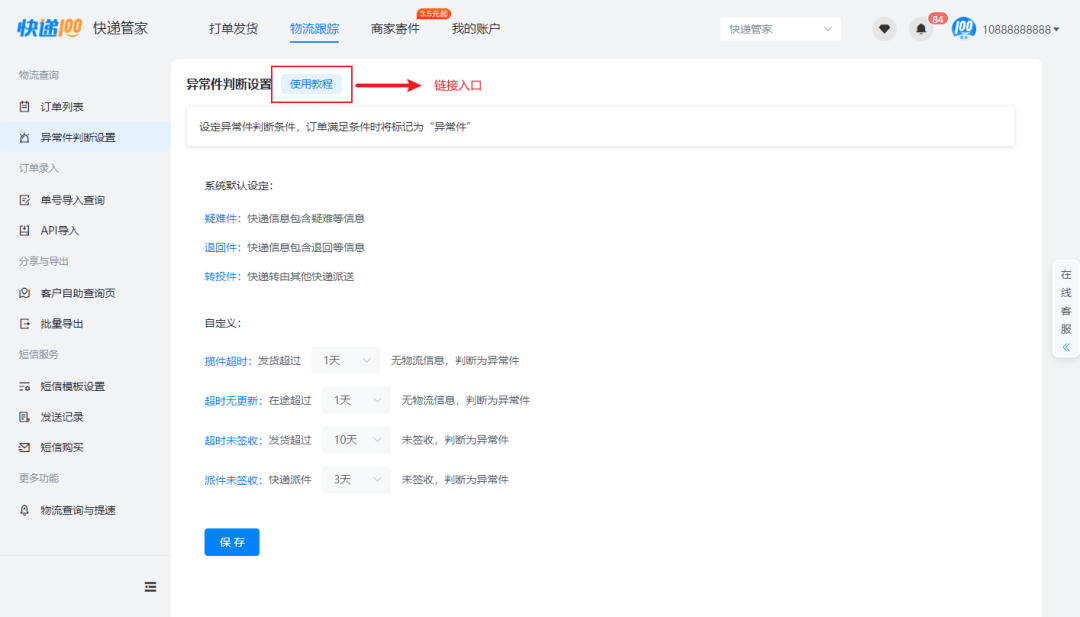Image resolution: width=1080 pixels, height=617 pixels.
Task: Click the 异常件判断设置 sidebar icon
Action: [25, 137]
